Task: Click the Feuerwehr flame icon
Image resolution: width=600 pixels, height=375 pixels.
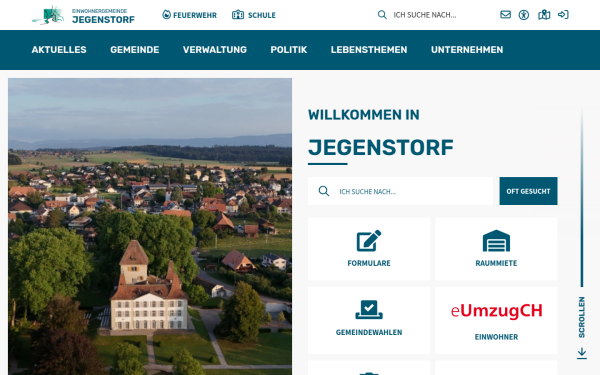Action: (166, 15)
